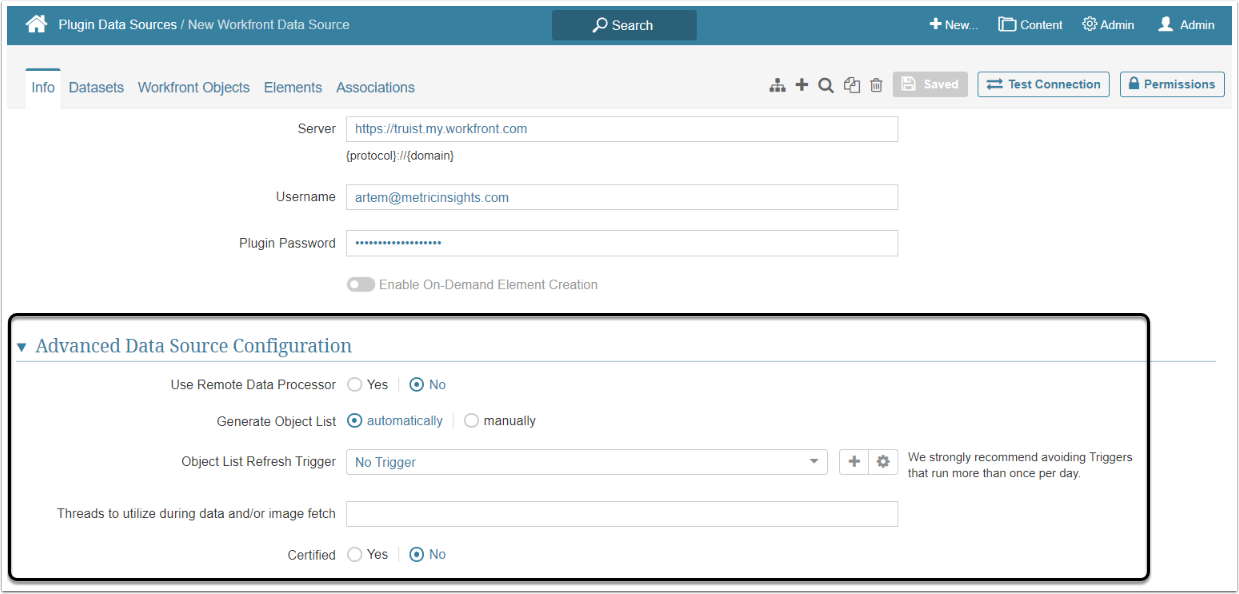Select Yes for Certified
Image resolution: width=1239 pixels, height=594 pixels.
355,554
